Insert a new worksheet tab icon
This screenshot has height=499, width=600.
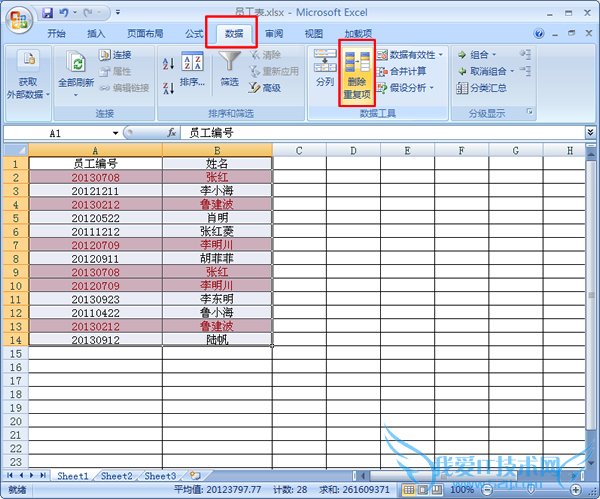pos(195,476)
